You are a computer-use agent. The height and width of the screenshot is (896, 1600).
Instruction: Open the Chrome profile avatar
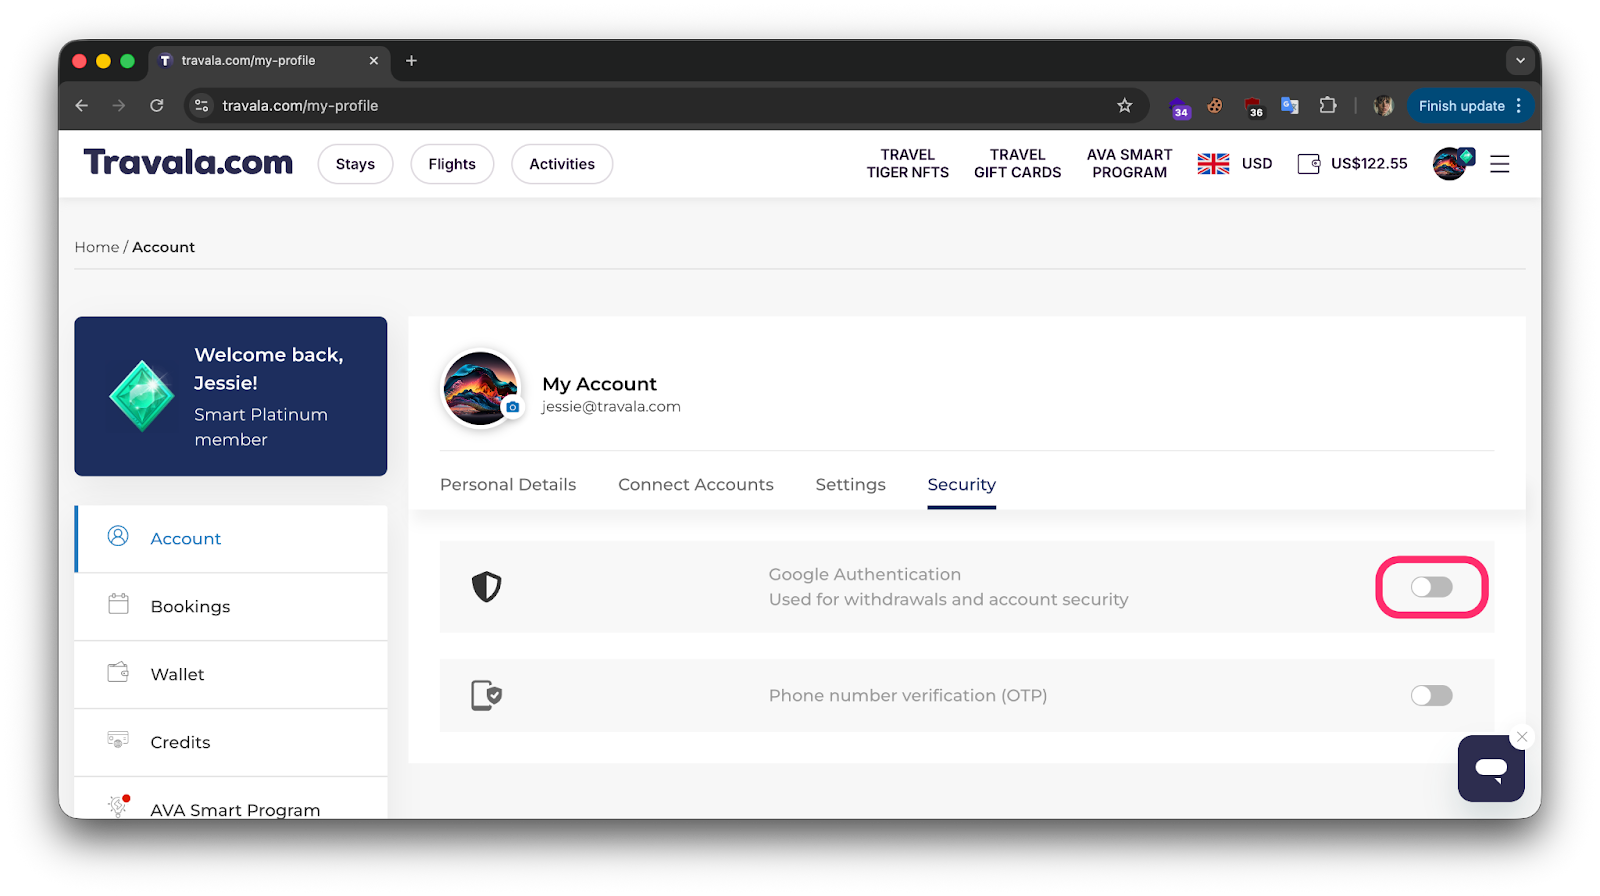(1384, 105)
